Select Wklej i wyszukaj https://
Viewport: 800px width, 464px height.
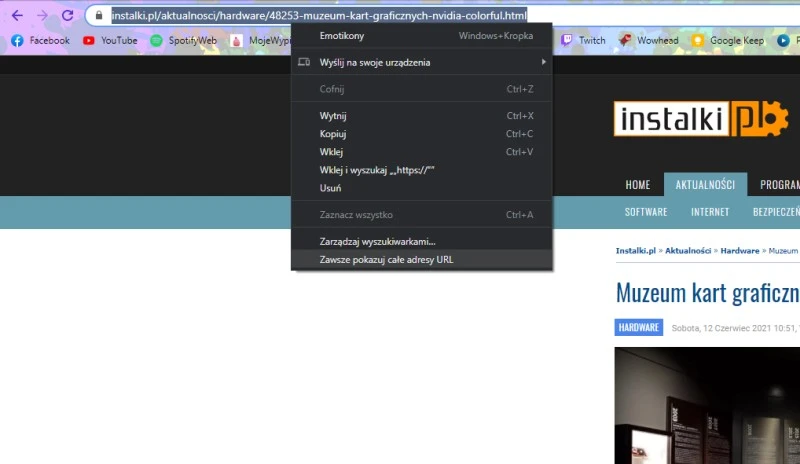[421, 170]
